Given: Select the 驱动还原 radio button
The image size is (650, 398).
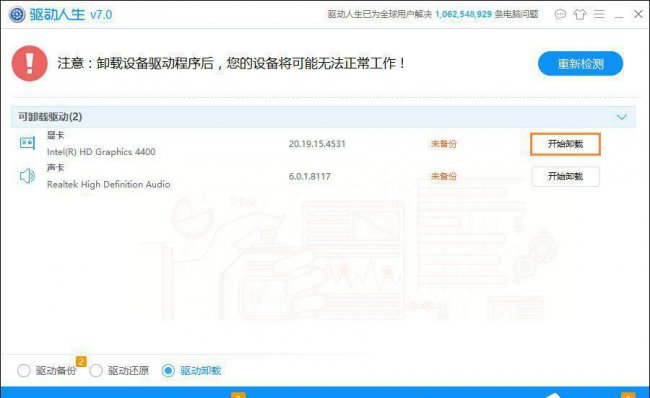Looking at the screenshot, I should tap(96, 370).
